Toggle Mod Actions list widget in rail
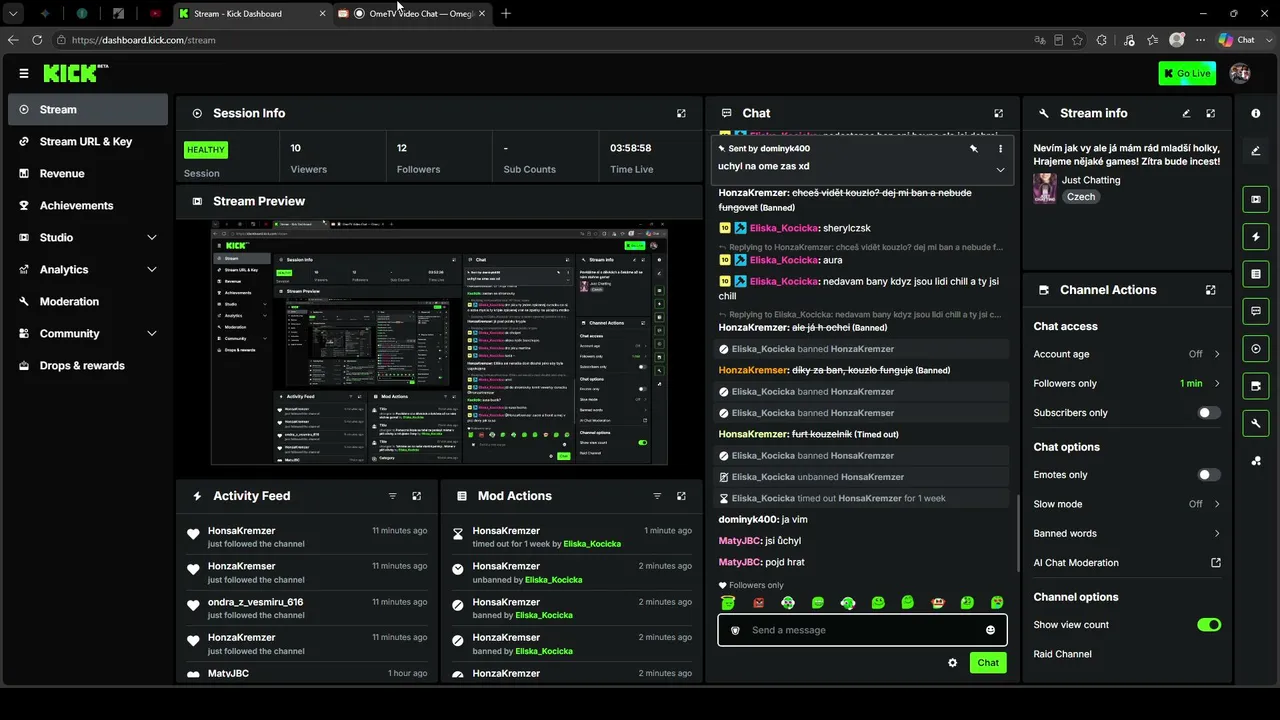The image size is (1280, 720). [x=1256, y=274]
